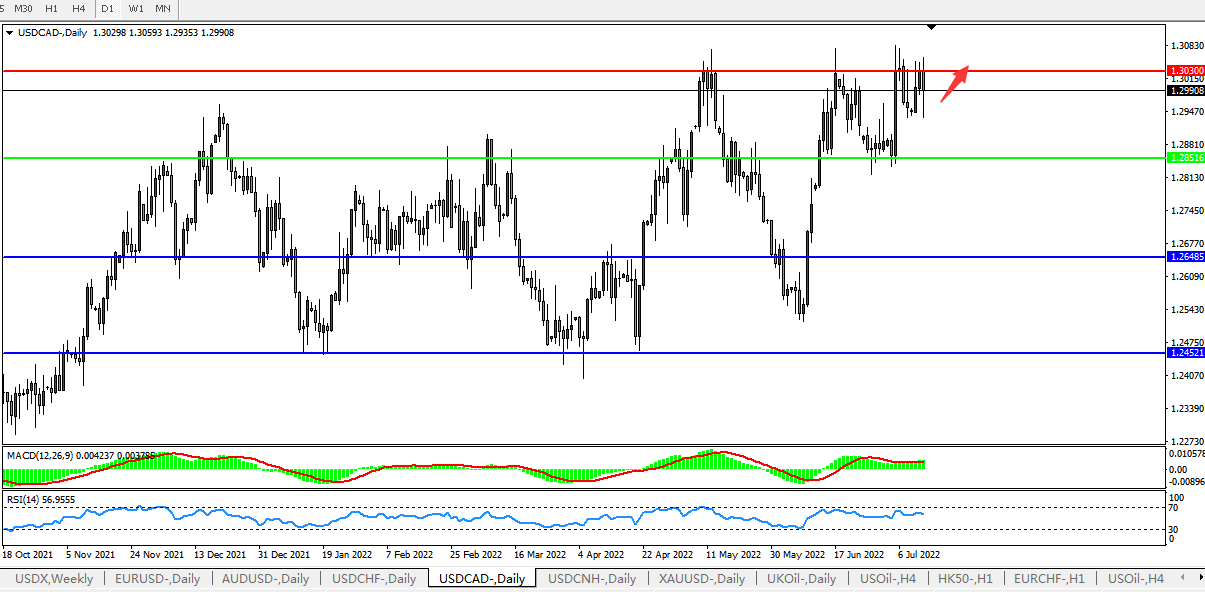
Task: Click the RSI(14) indicator label
Action: pos(24,499)
